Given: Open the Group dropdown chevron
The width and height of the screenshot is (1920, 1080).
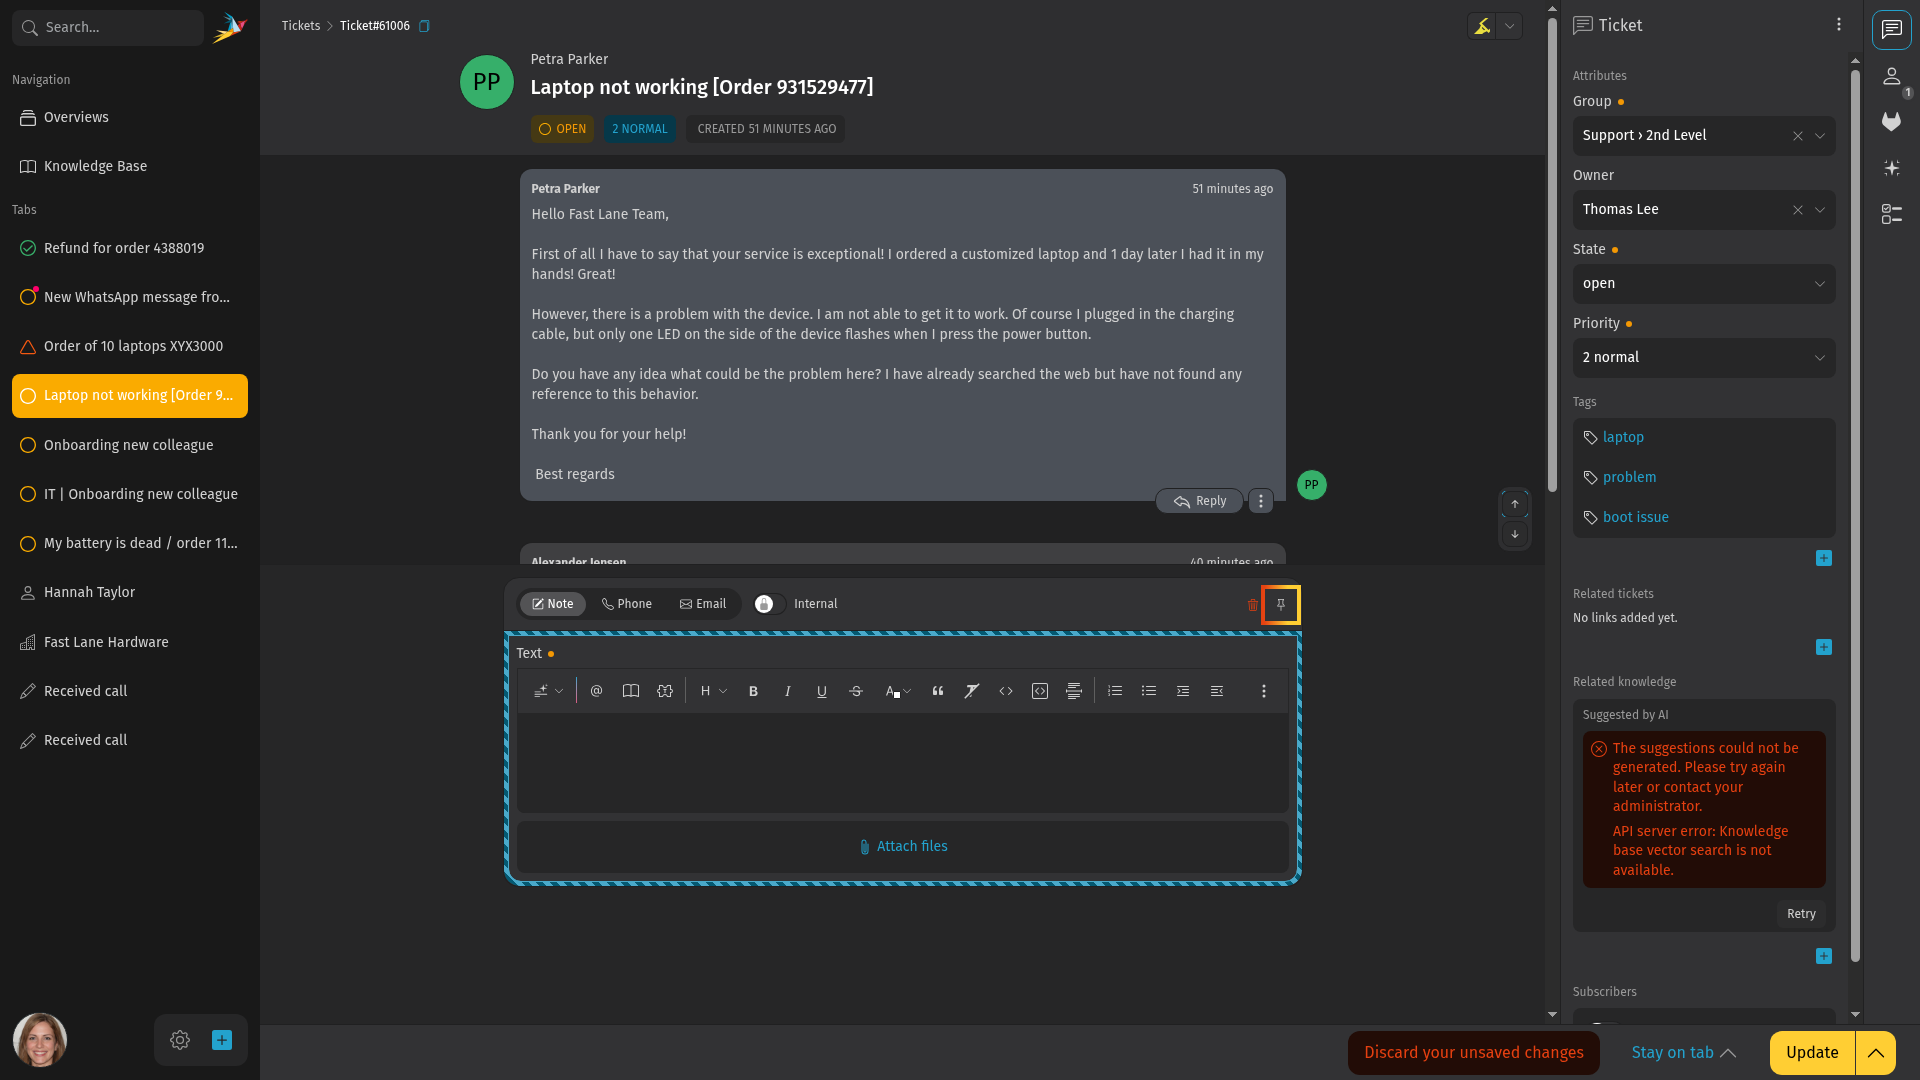Looking at the screenshot, I should (1820, 136).
